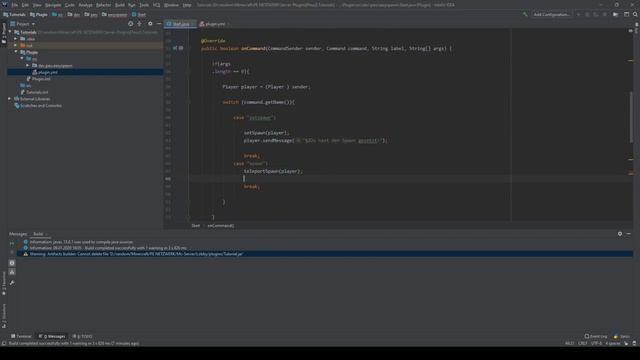Collapse the Plugin module node
Viewport: 640px width, 360px height.
(16, 52)
